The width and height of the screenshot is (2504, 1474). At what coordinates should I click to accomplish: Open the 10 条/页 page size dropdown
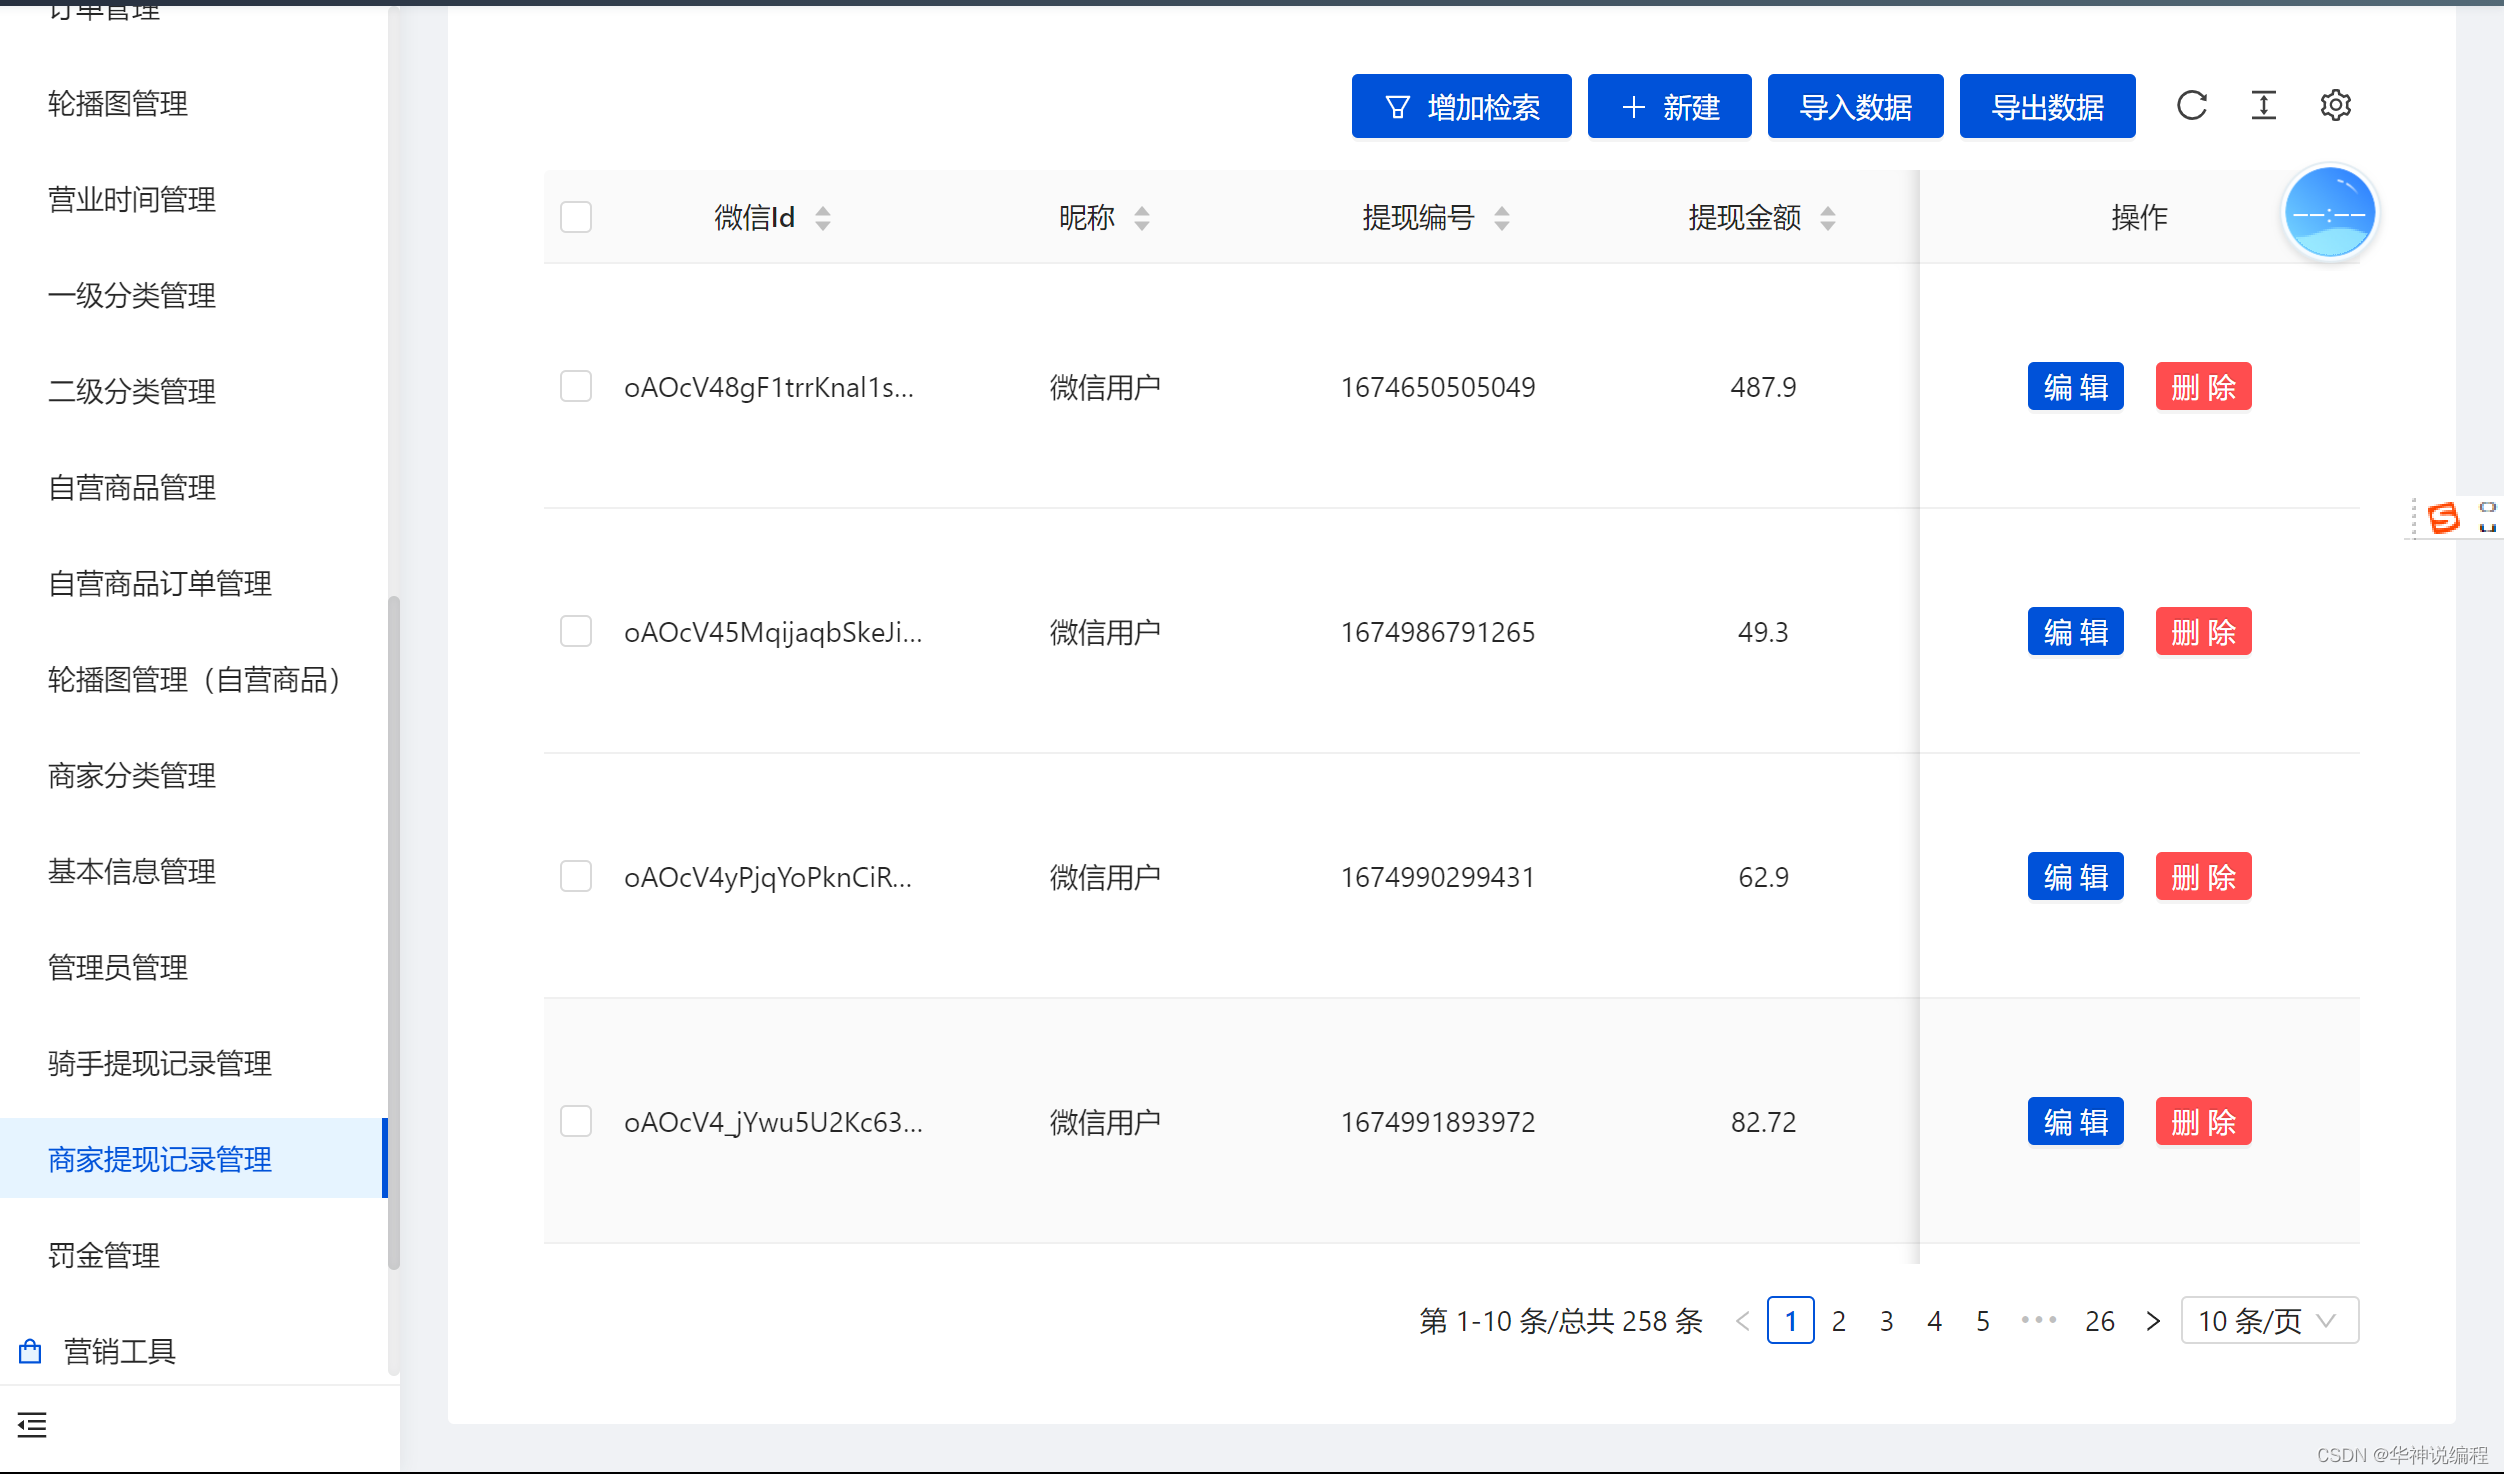pyautogui.click(x=2269, y=1321)
